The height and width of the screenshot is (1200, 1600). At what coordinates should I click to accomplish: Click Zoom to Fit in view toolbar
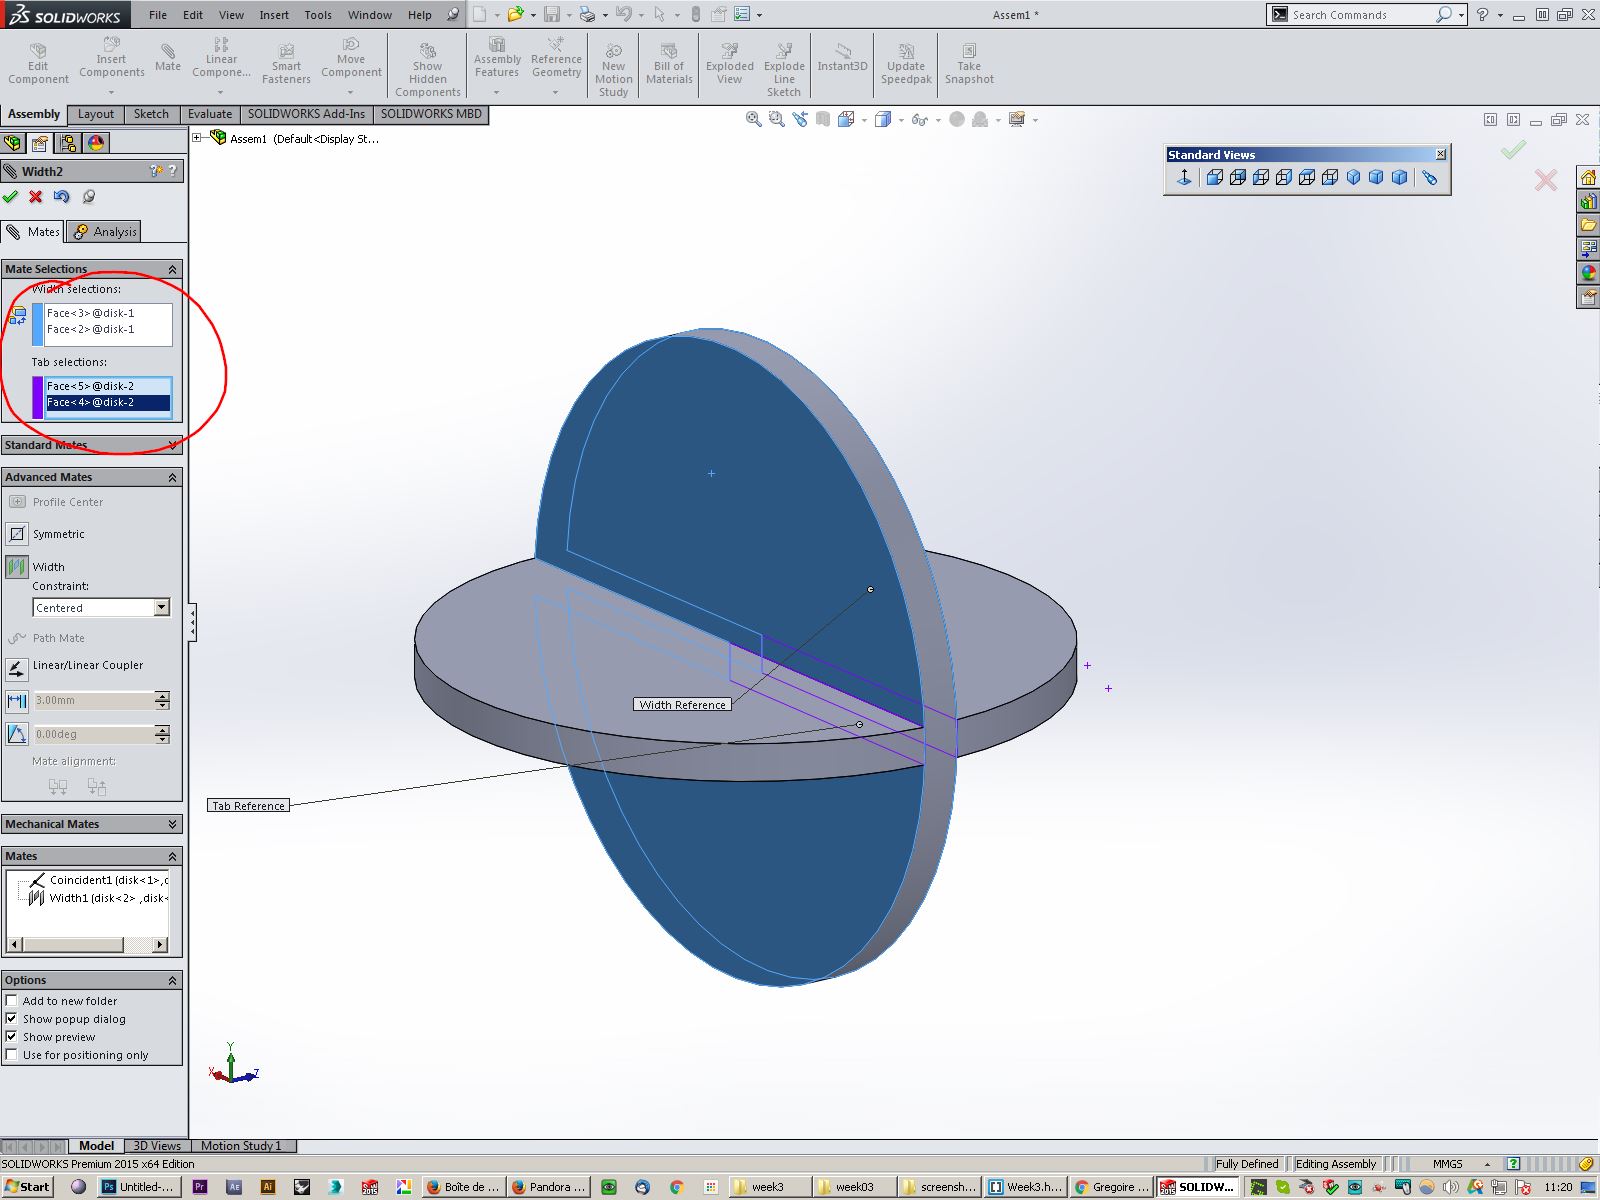click(753, 119)
